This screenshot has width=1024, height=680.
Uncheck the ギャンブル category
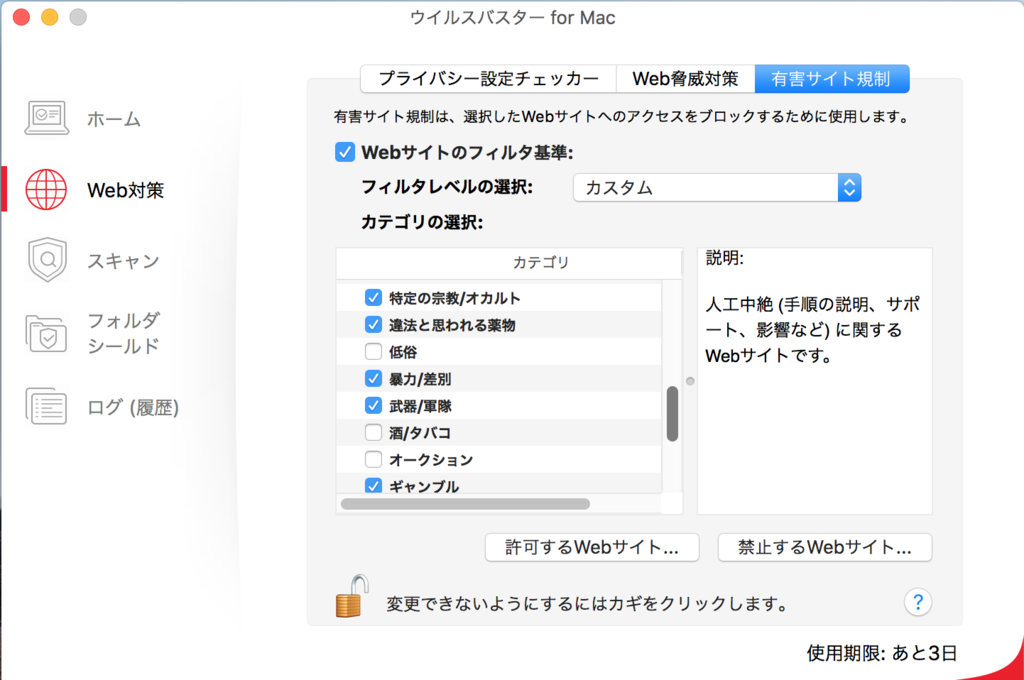point(373,485)
